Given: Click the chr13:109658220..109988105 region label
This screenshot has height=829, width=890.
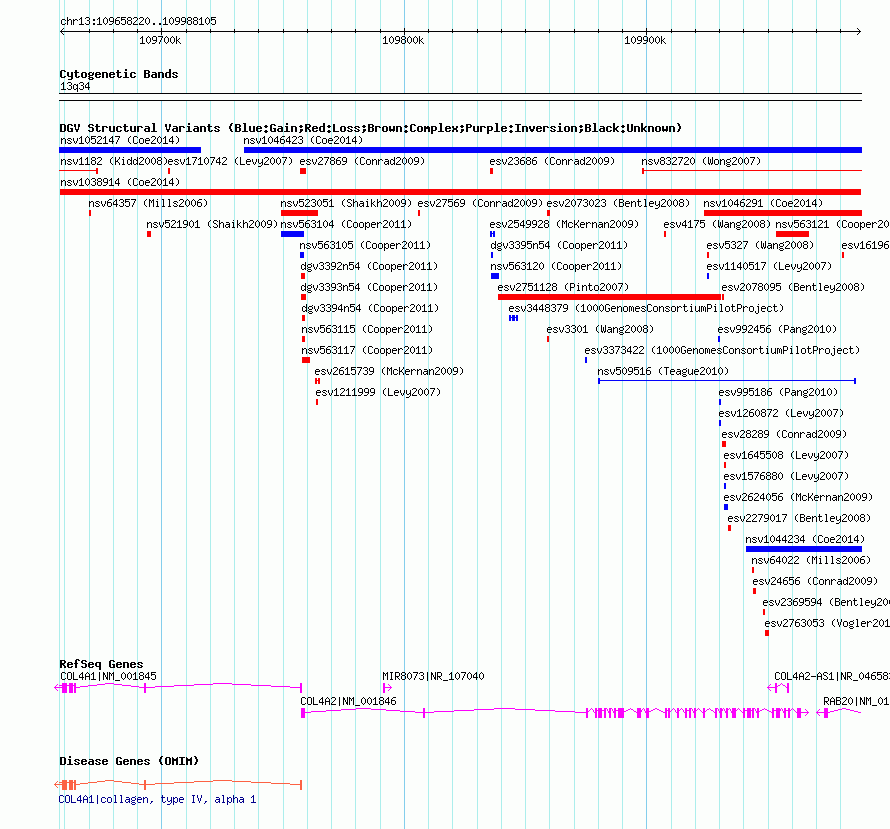Looking at the screenshot, I should pyautogui.click(x=138, y=22).
